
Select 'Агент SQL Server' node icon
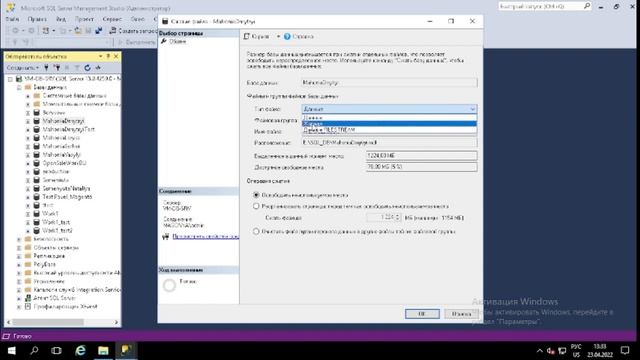(x=28, y=298)
